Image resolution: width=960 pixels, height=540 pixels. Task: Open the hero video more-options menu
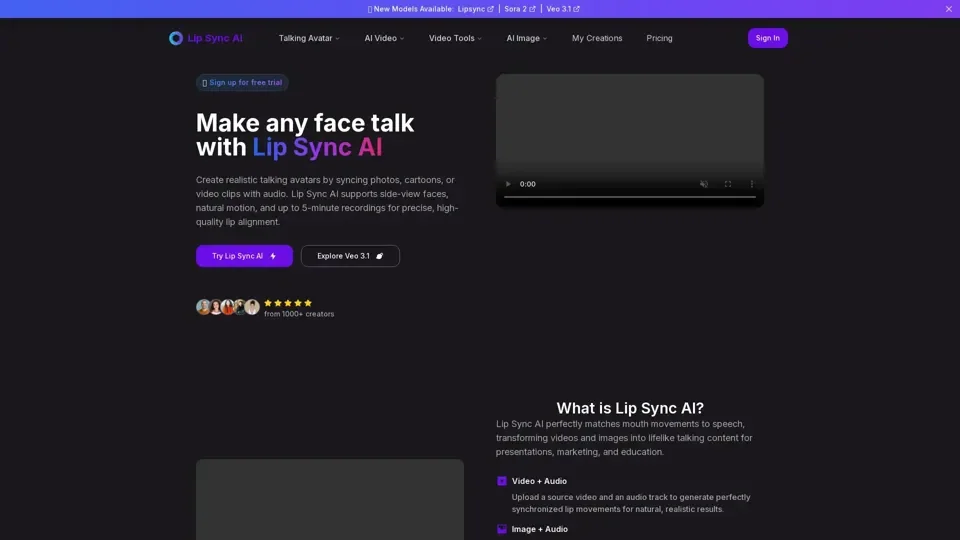[x=752, y=184]
